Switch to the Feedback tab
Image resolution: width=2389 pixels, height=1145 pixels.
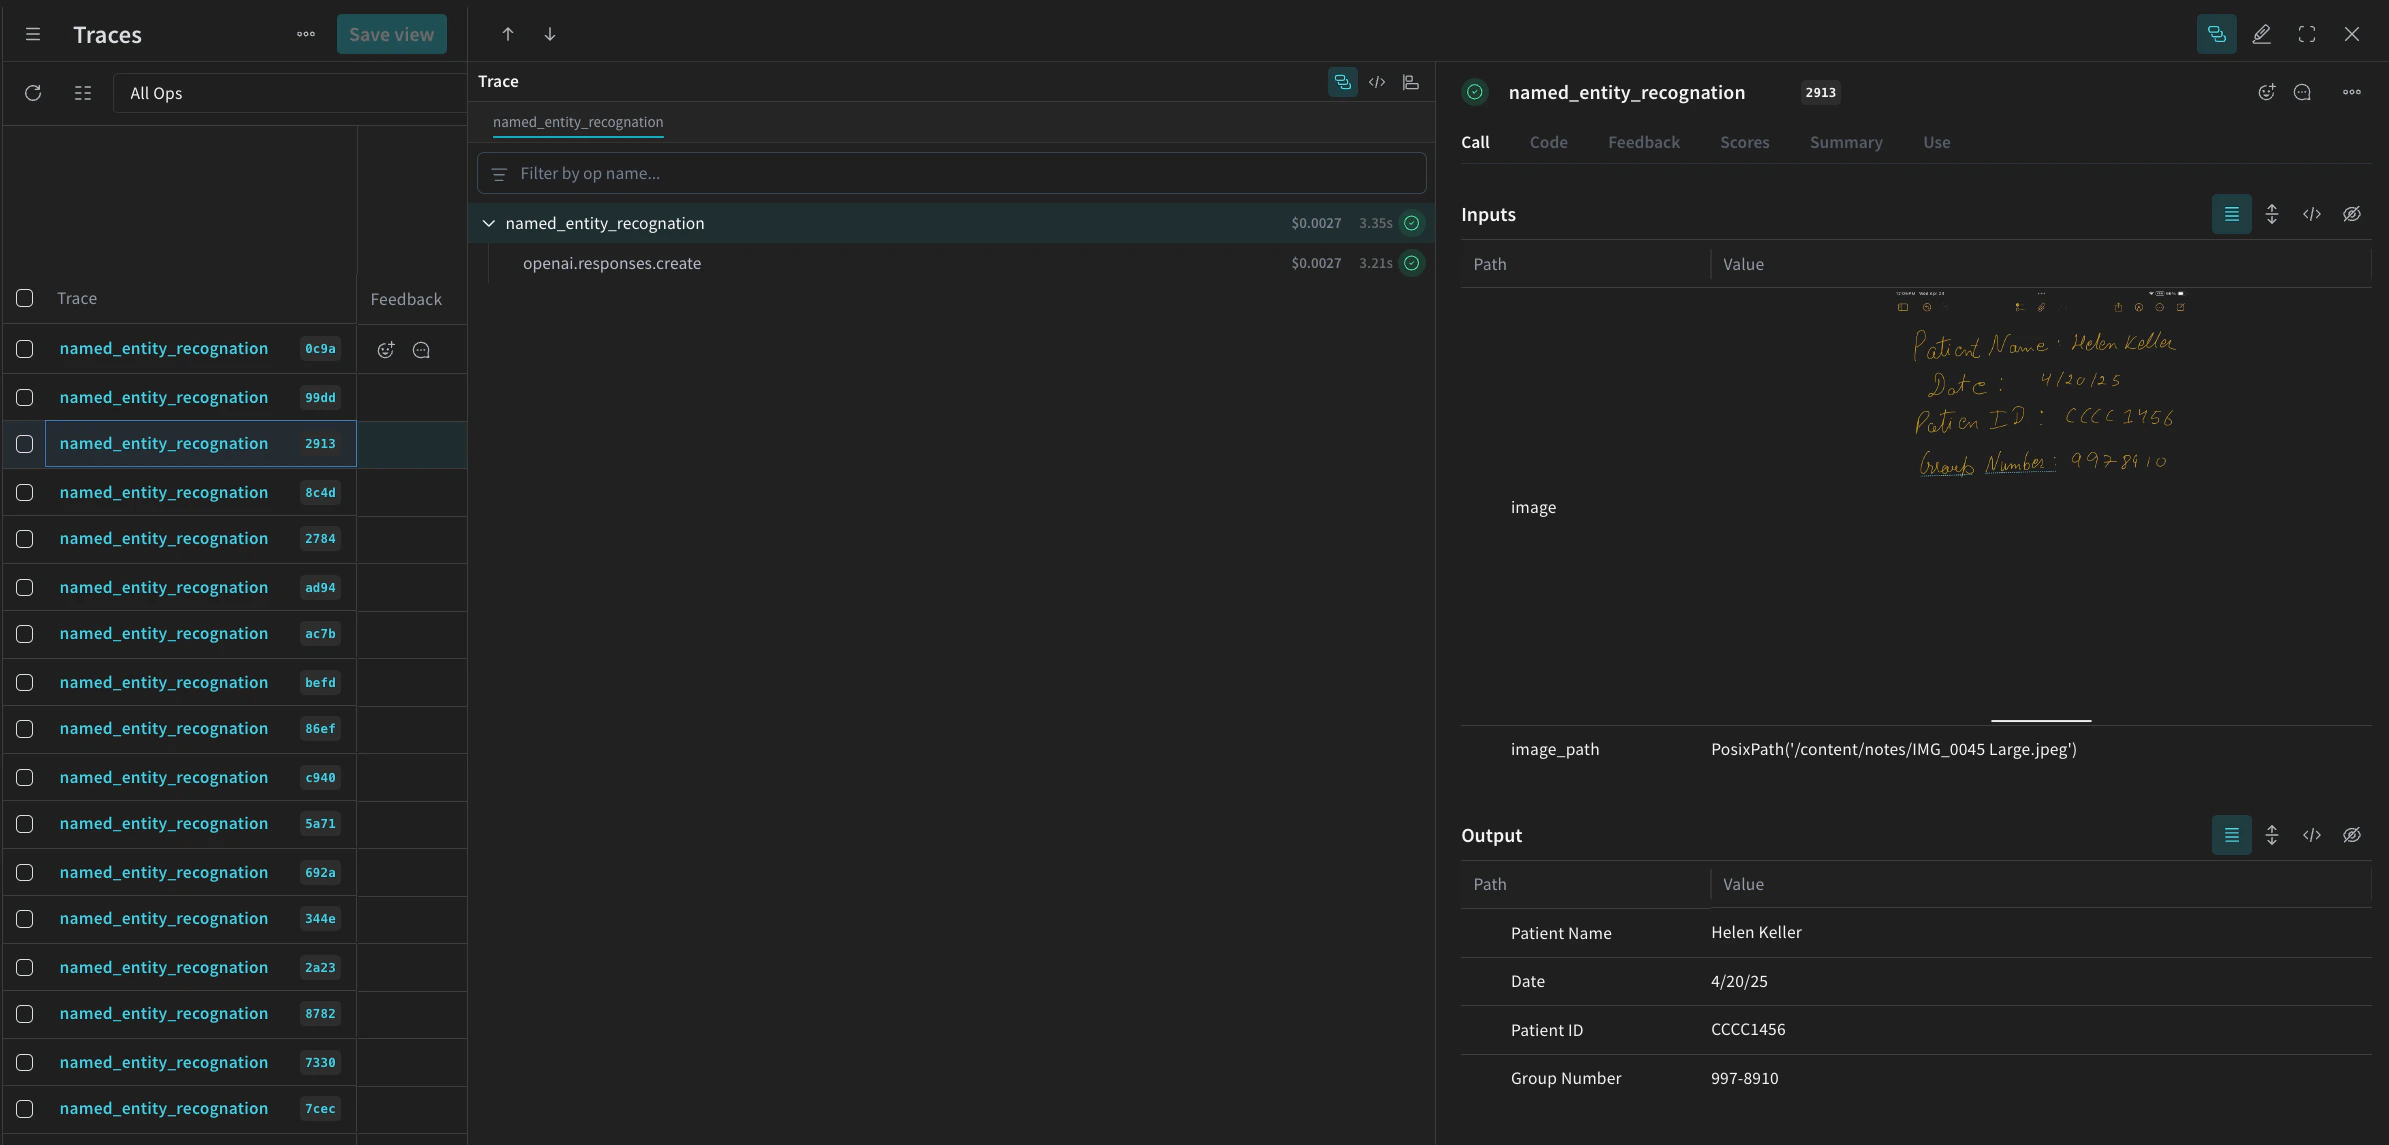(x=1643, y=142)
